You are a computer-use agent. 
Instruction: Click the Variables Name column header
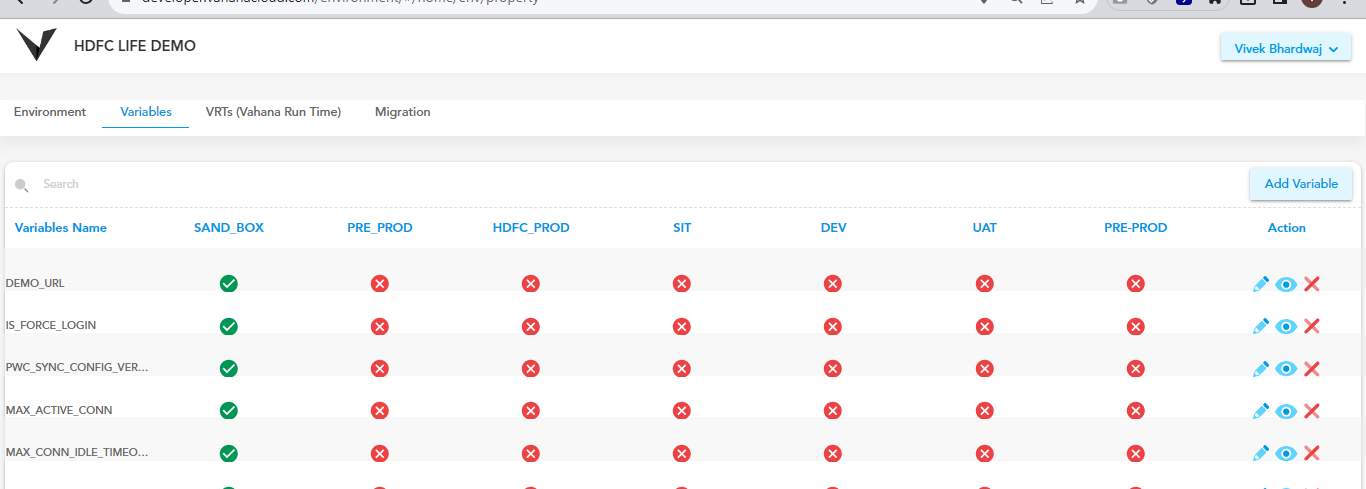[x=61, y=228]
